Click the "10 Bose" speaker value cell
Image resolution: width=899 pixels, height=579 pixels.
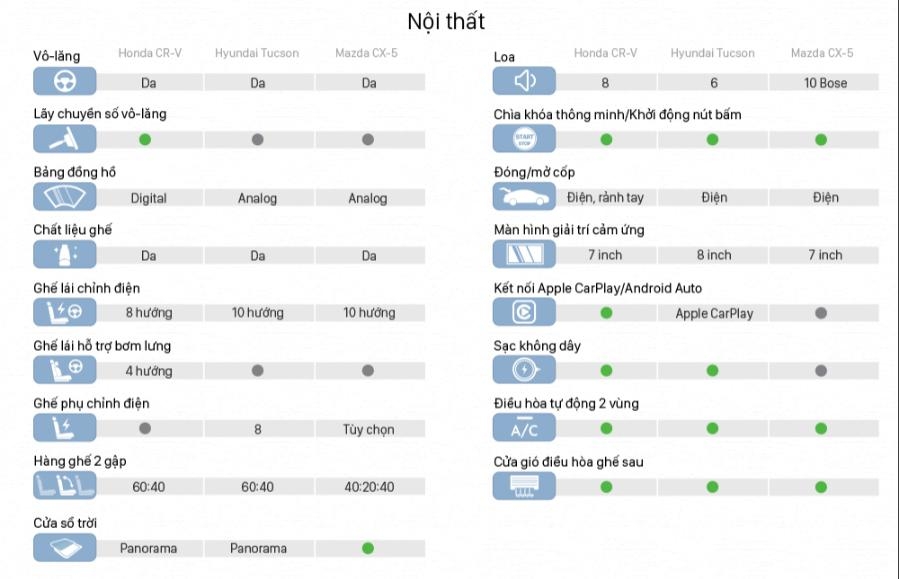point(825,83)
